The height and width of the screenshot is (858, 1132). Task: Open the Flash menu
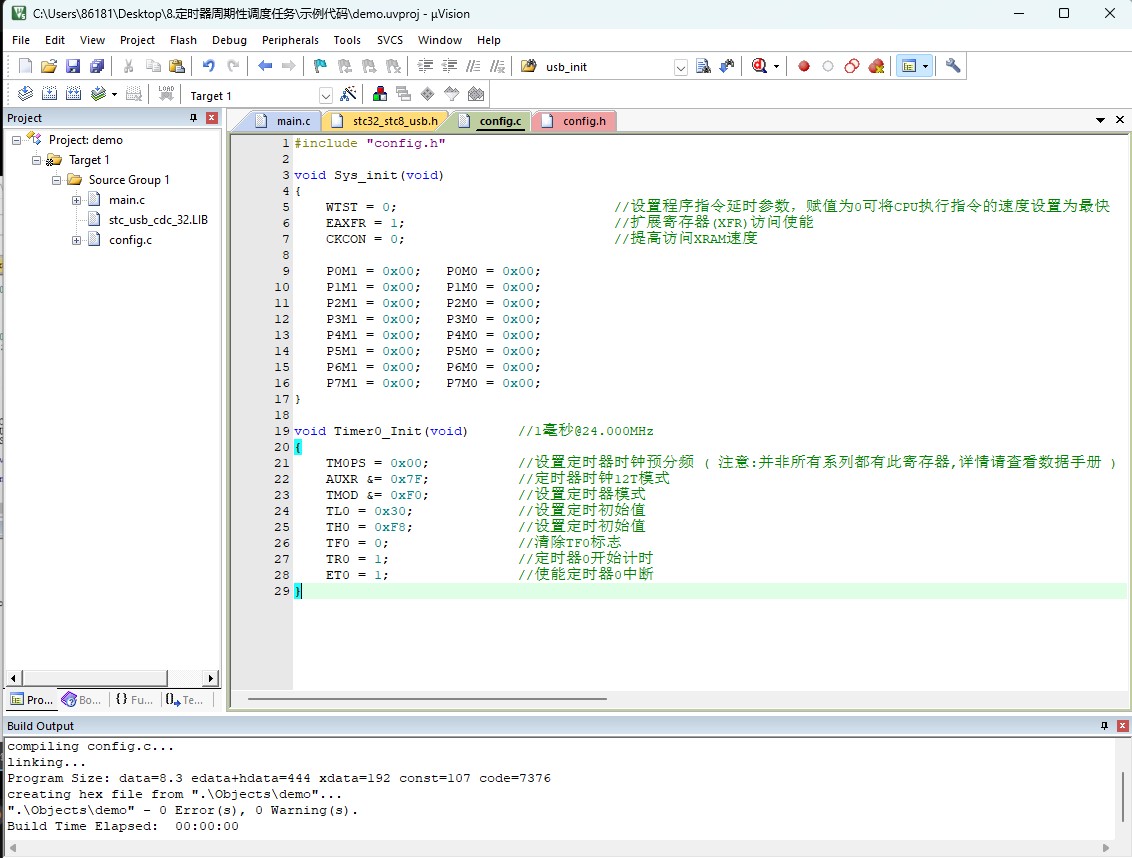tap(183, 40)
